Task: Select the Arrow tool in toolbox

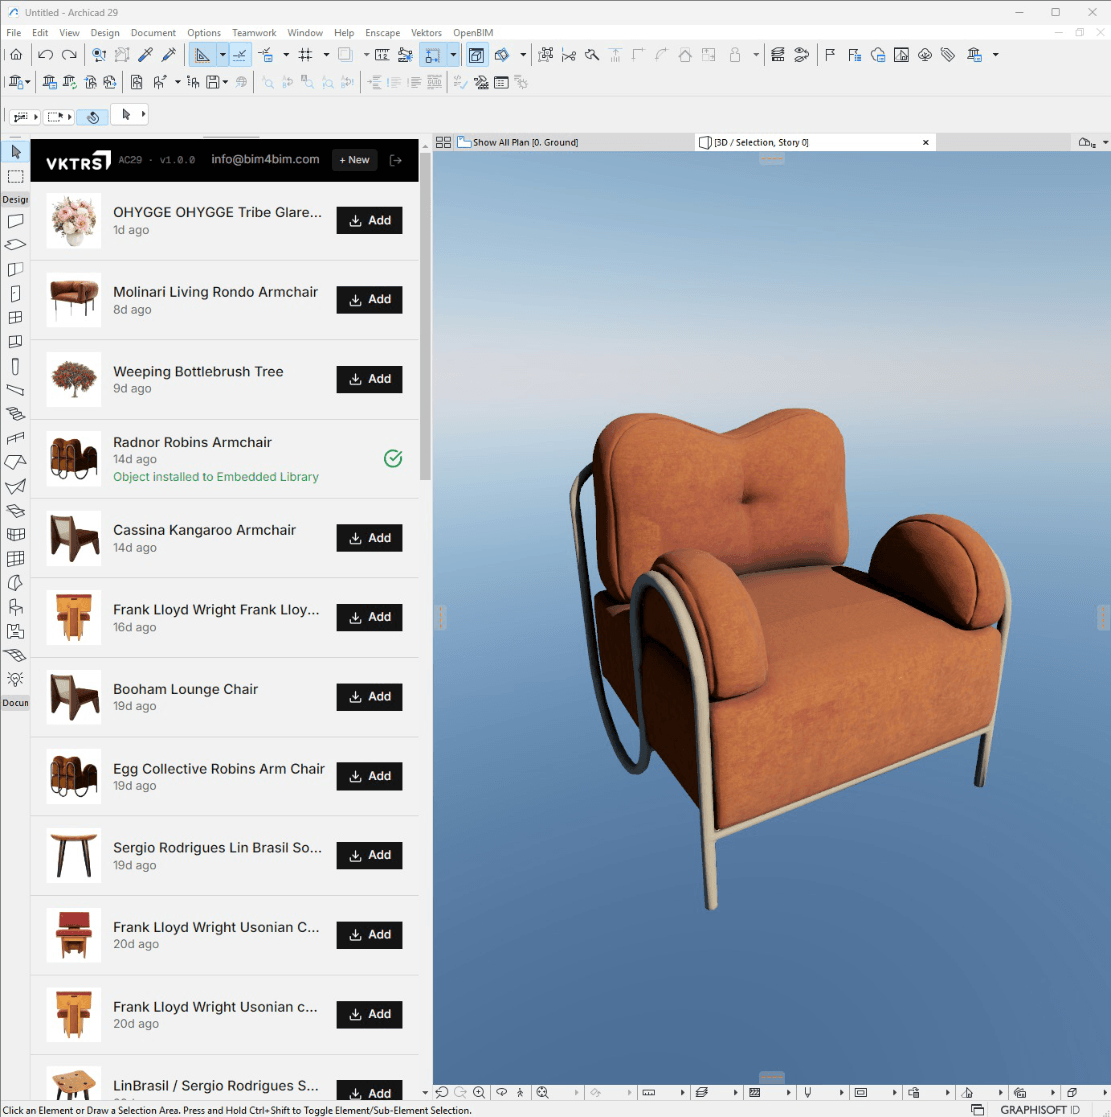Action: 16,152
